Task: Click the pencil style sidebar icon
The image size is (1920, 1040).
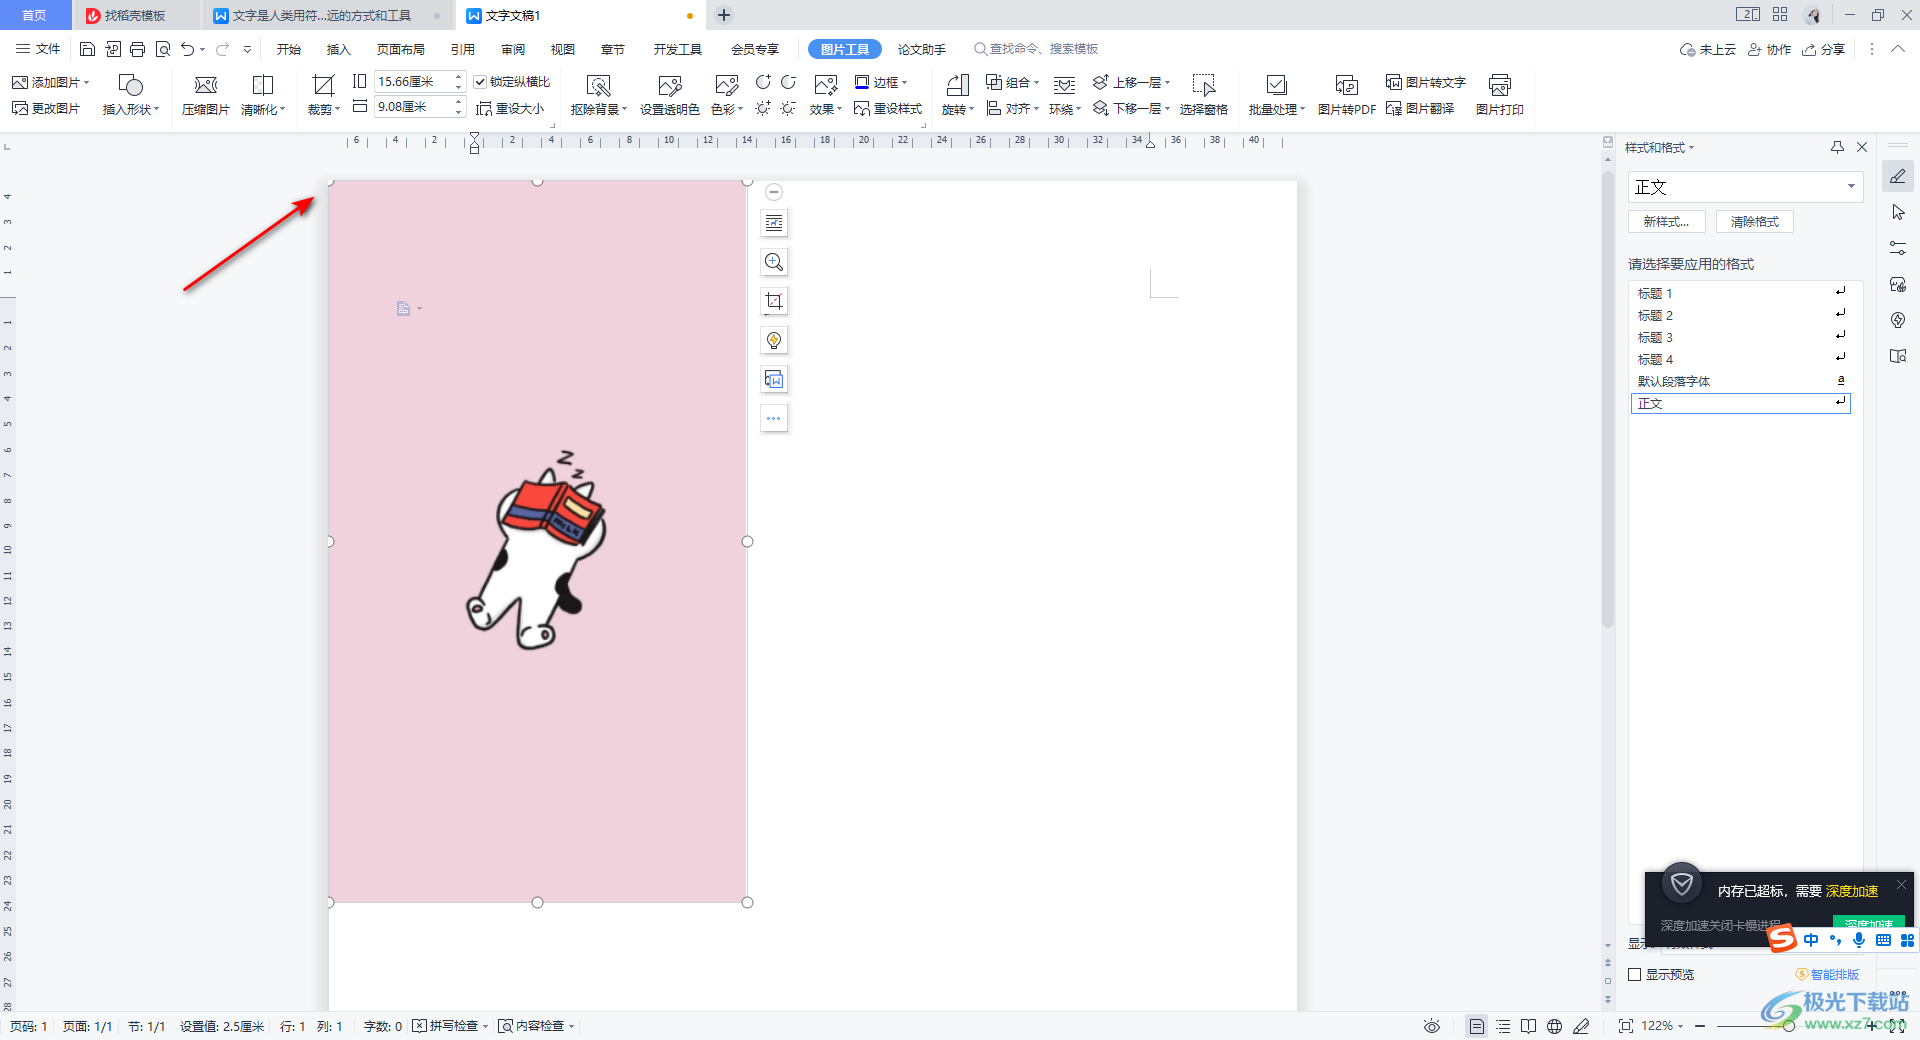Action: (x=1898, y=176)
